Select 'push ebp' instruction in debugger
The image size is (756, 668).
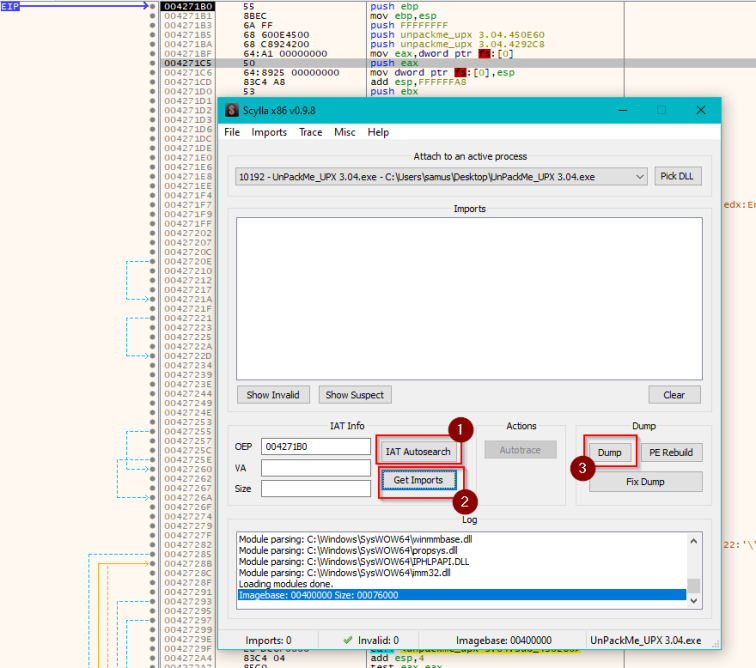coord(394,6)
